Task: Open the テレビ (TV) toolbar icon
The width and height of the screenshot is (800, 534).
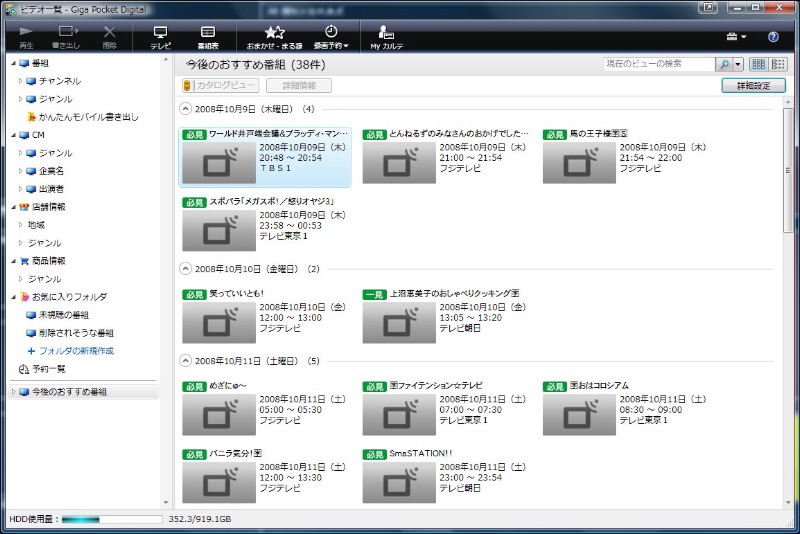Action: [160, 37]
